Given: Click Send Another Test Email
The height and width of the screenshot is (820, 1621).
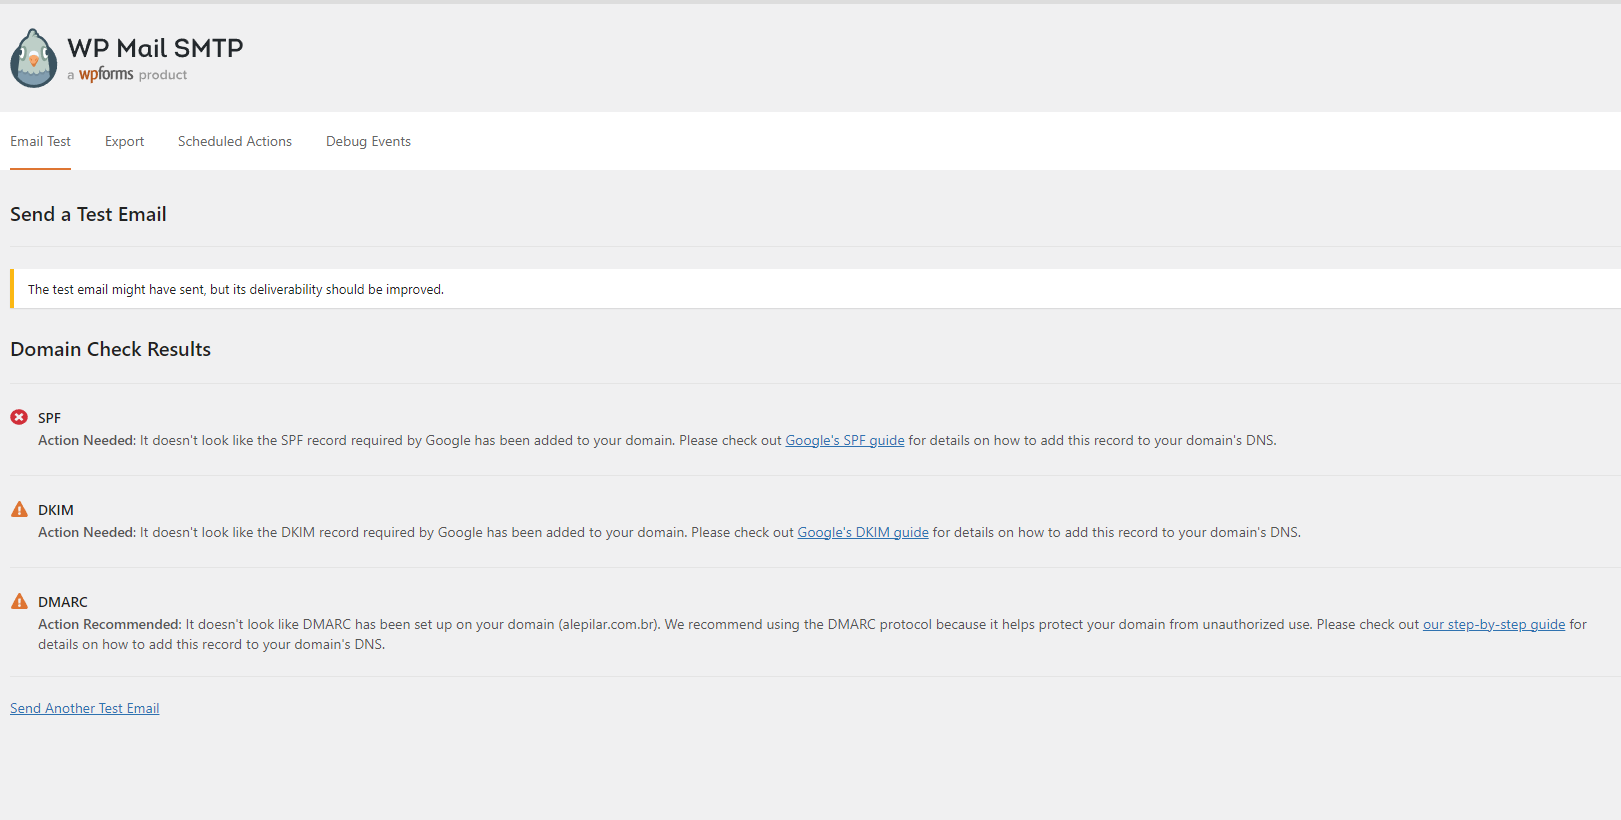Looking at the screenshot, I should point(85,708).
